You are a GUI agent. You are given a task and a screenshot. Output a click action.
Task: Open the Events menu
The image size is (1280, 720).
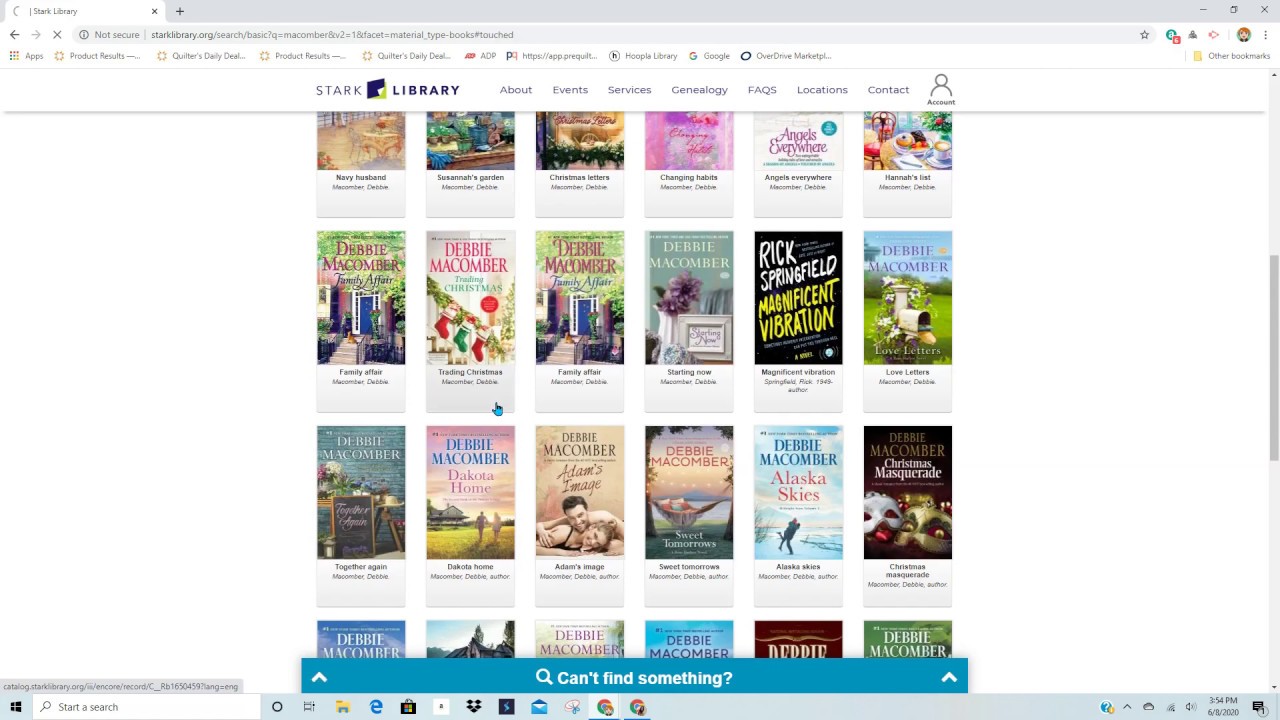[570, 90]
